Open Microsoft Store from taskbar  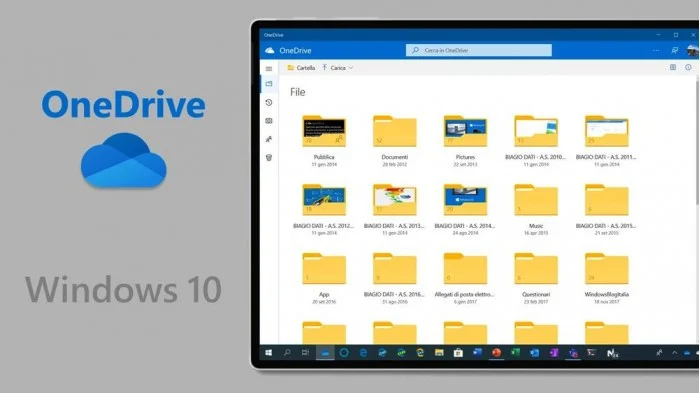pyautogui.click(x=458, y=353)
